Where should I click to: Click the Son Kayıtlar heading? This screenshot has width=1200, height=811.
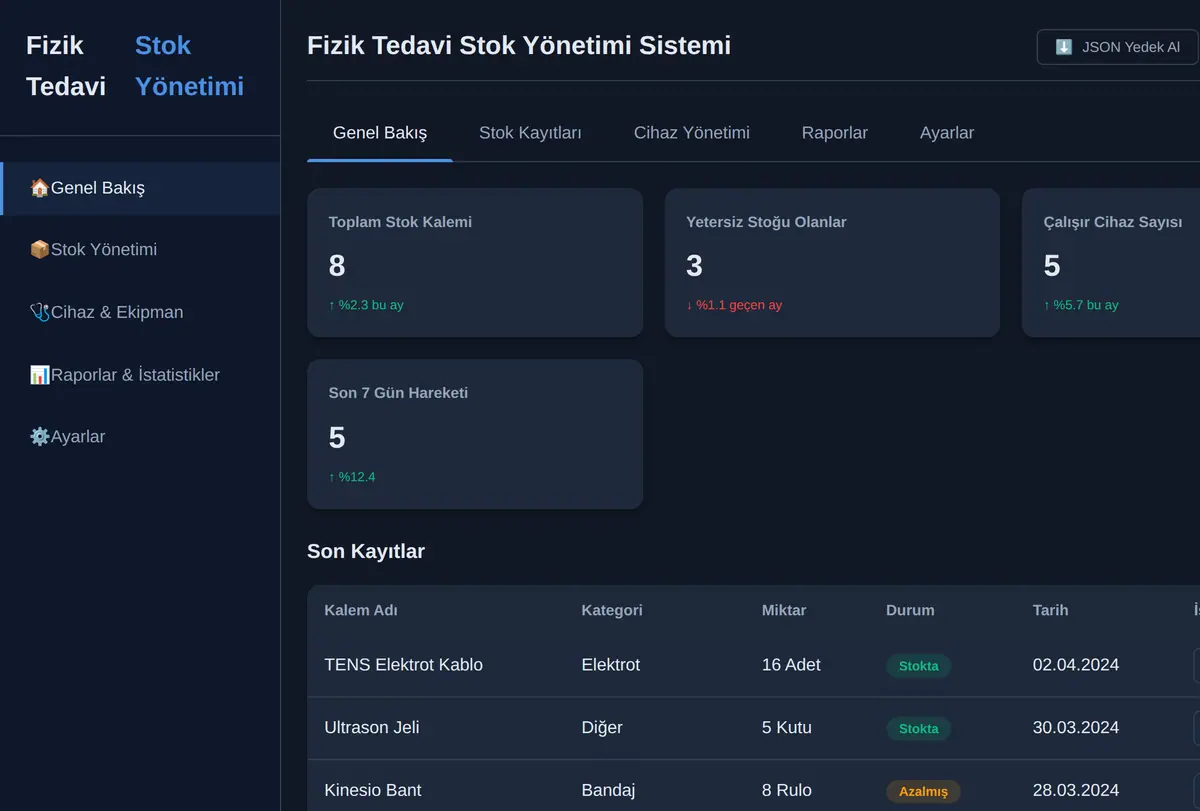[x=366, y=551]
